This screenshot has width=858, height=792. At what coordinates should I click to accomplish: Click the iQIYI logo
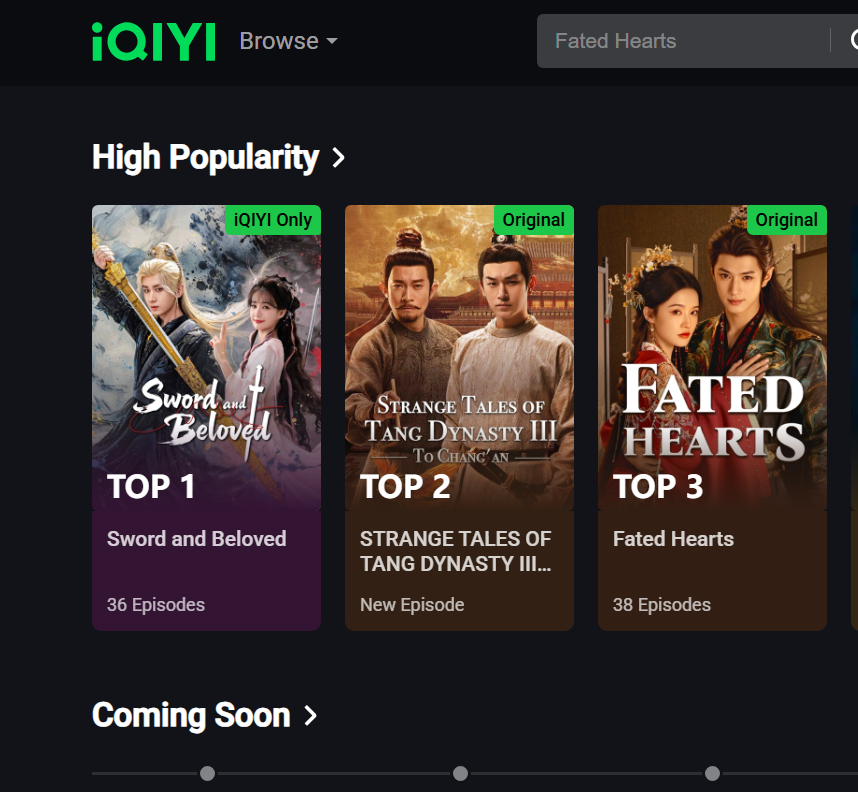point(153,42)
